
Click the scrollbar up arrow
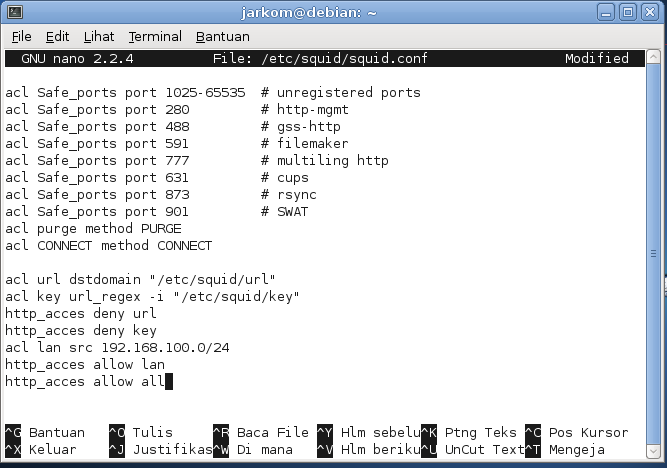(653, 57)
